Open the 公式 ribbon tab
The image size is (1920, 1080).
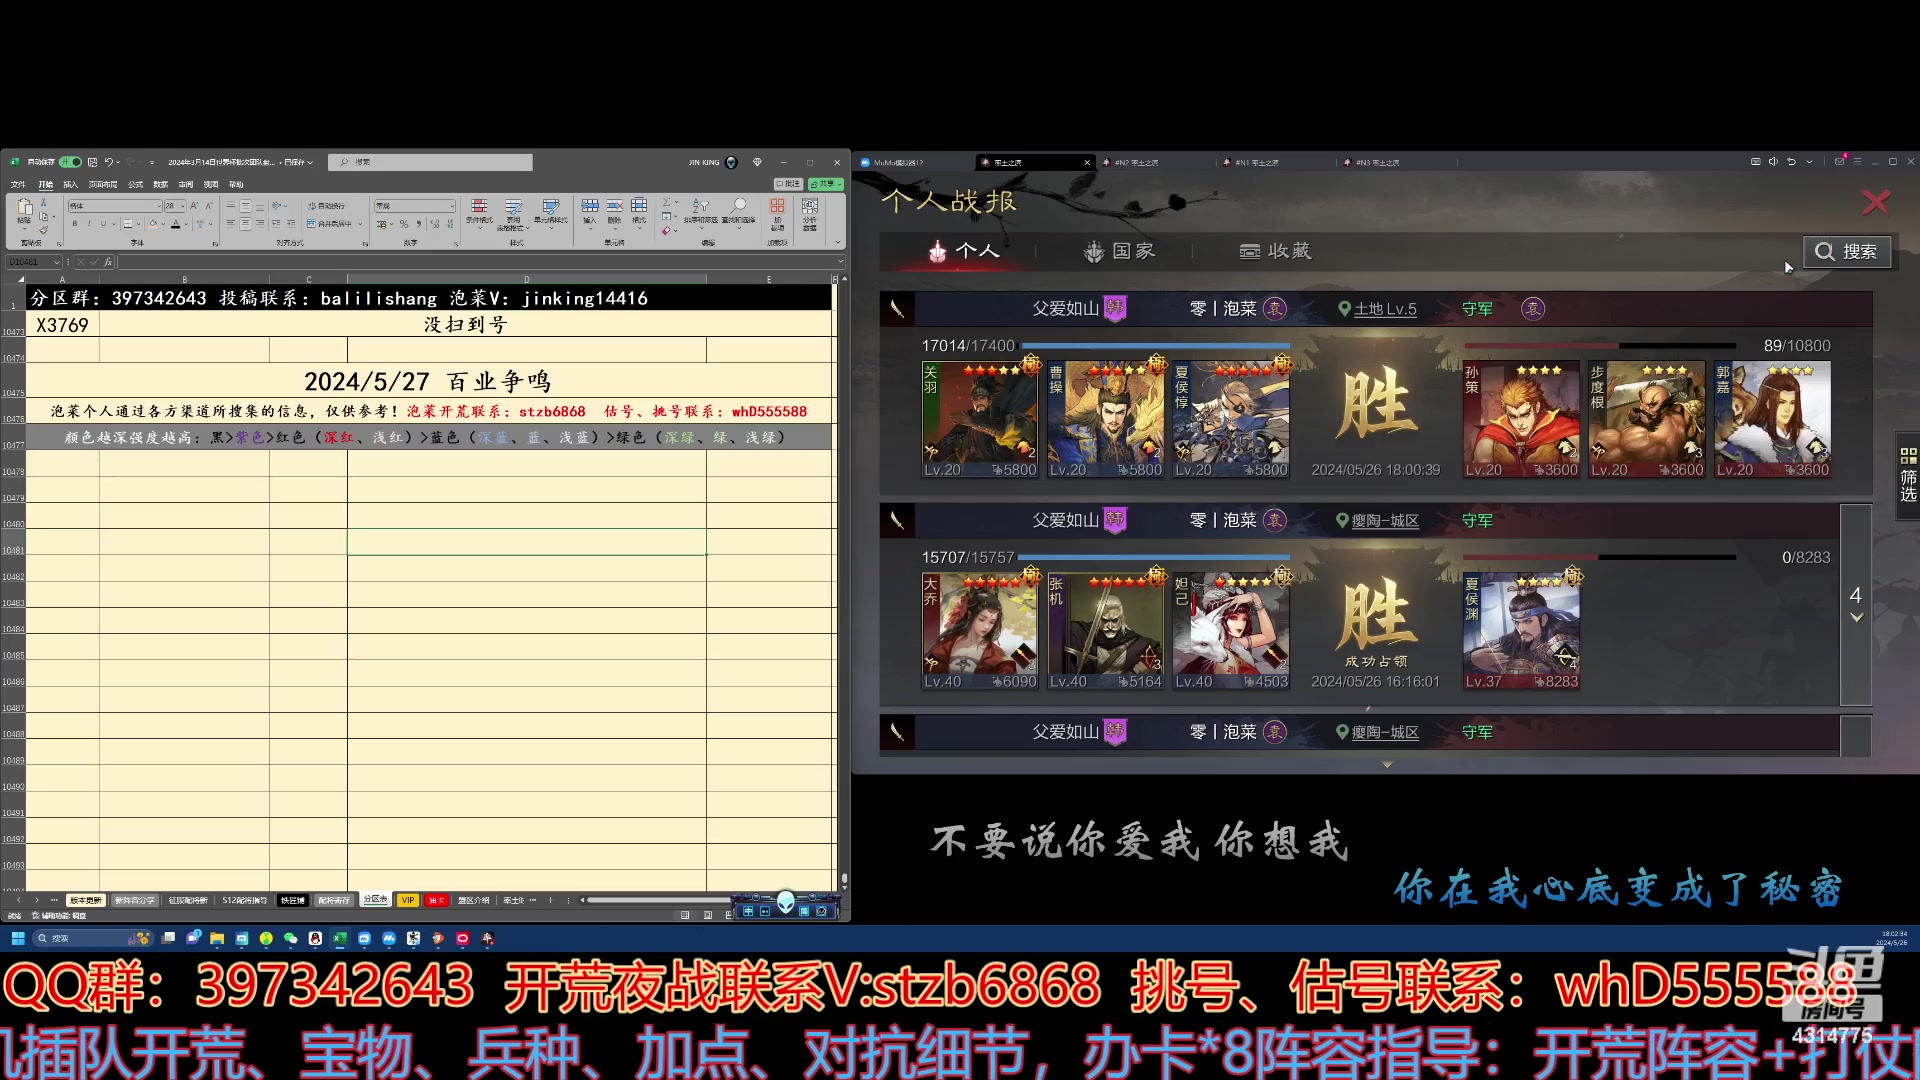pyautogui.click(x=135, y=184)
